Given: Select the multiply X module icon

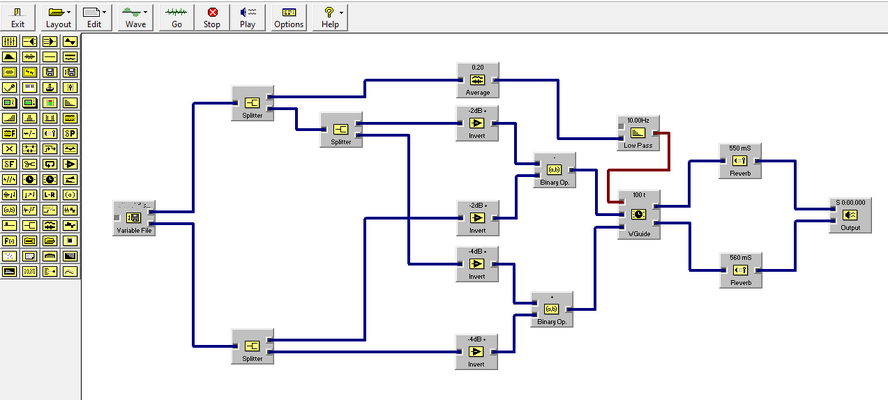Looking at the screenshot, I should 9,149.
